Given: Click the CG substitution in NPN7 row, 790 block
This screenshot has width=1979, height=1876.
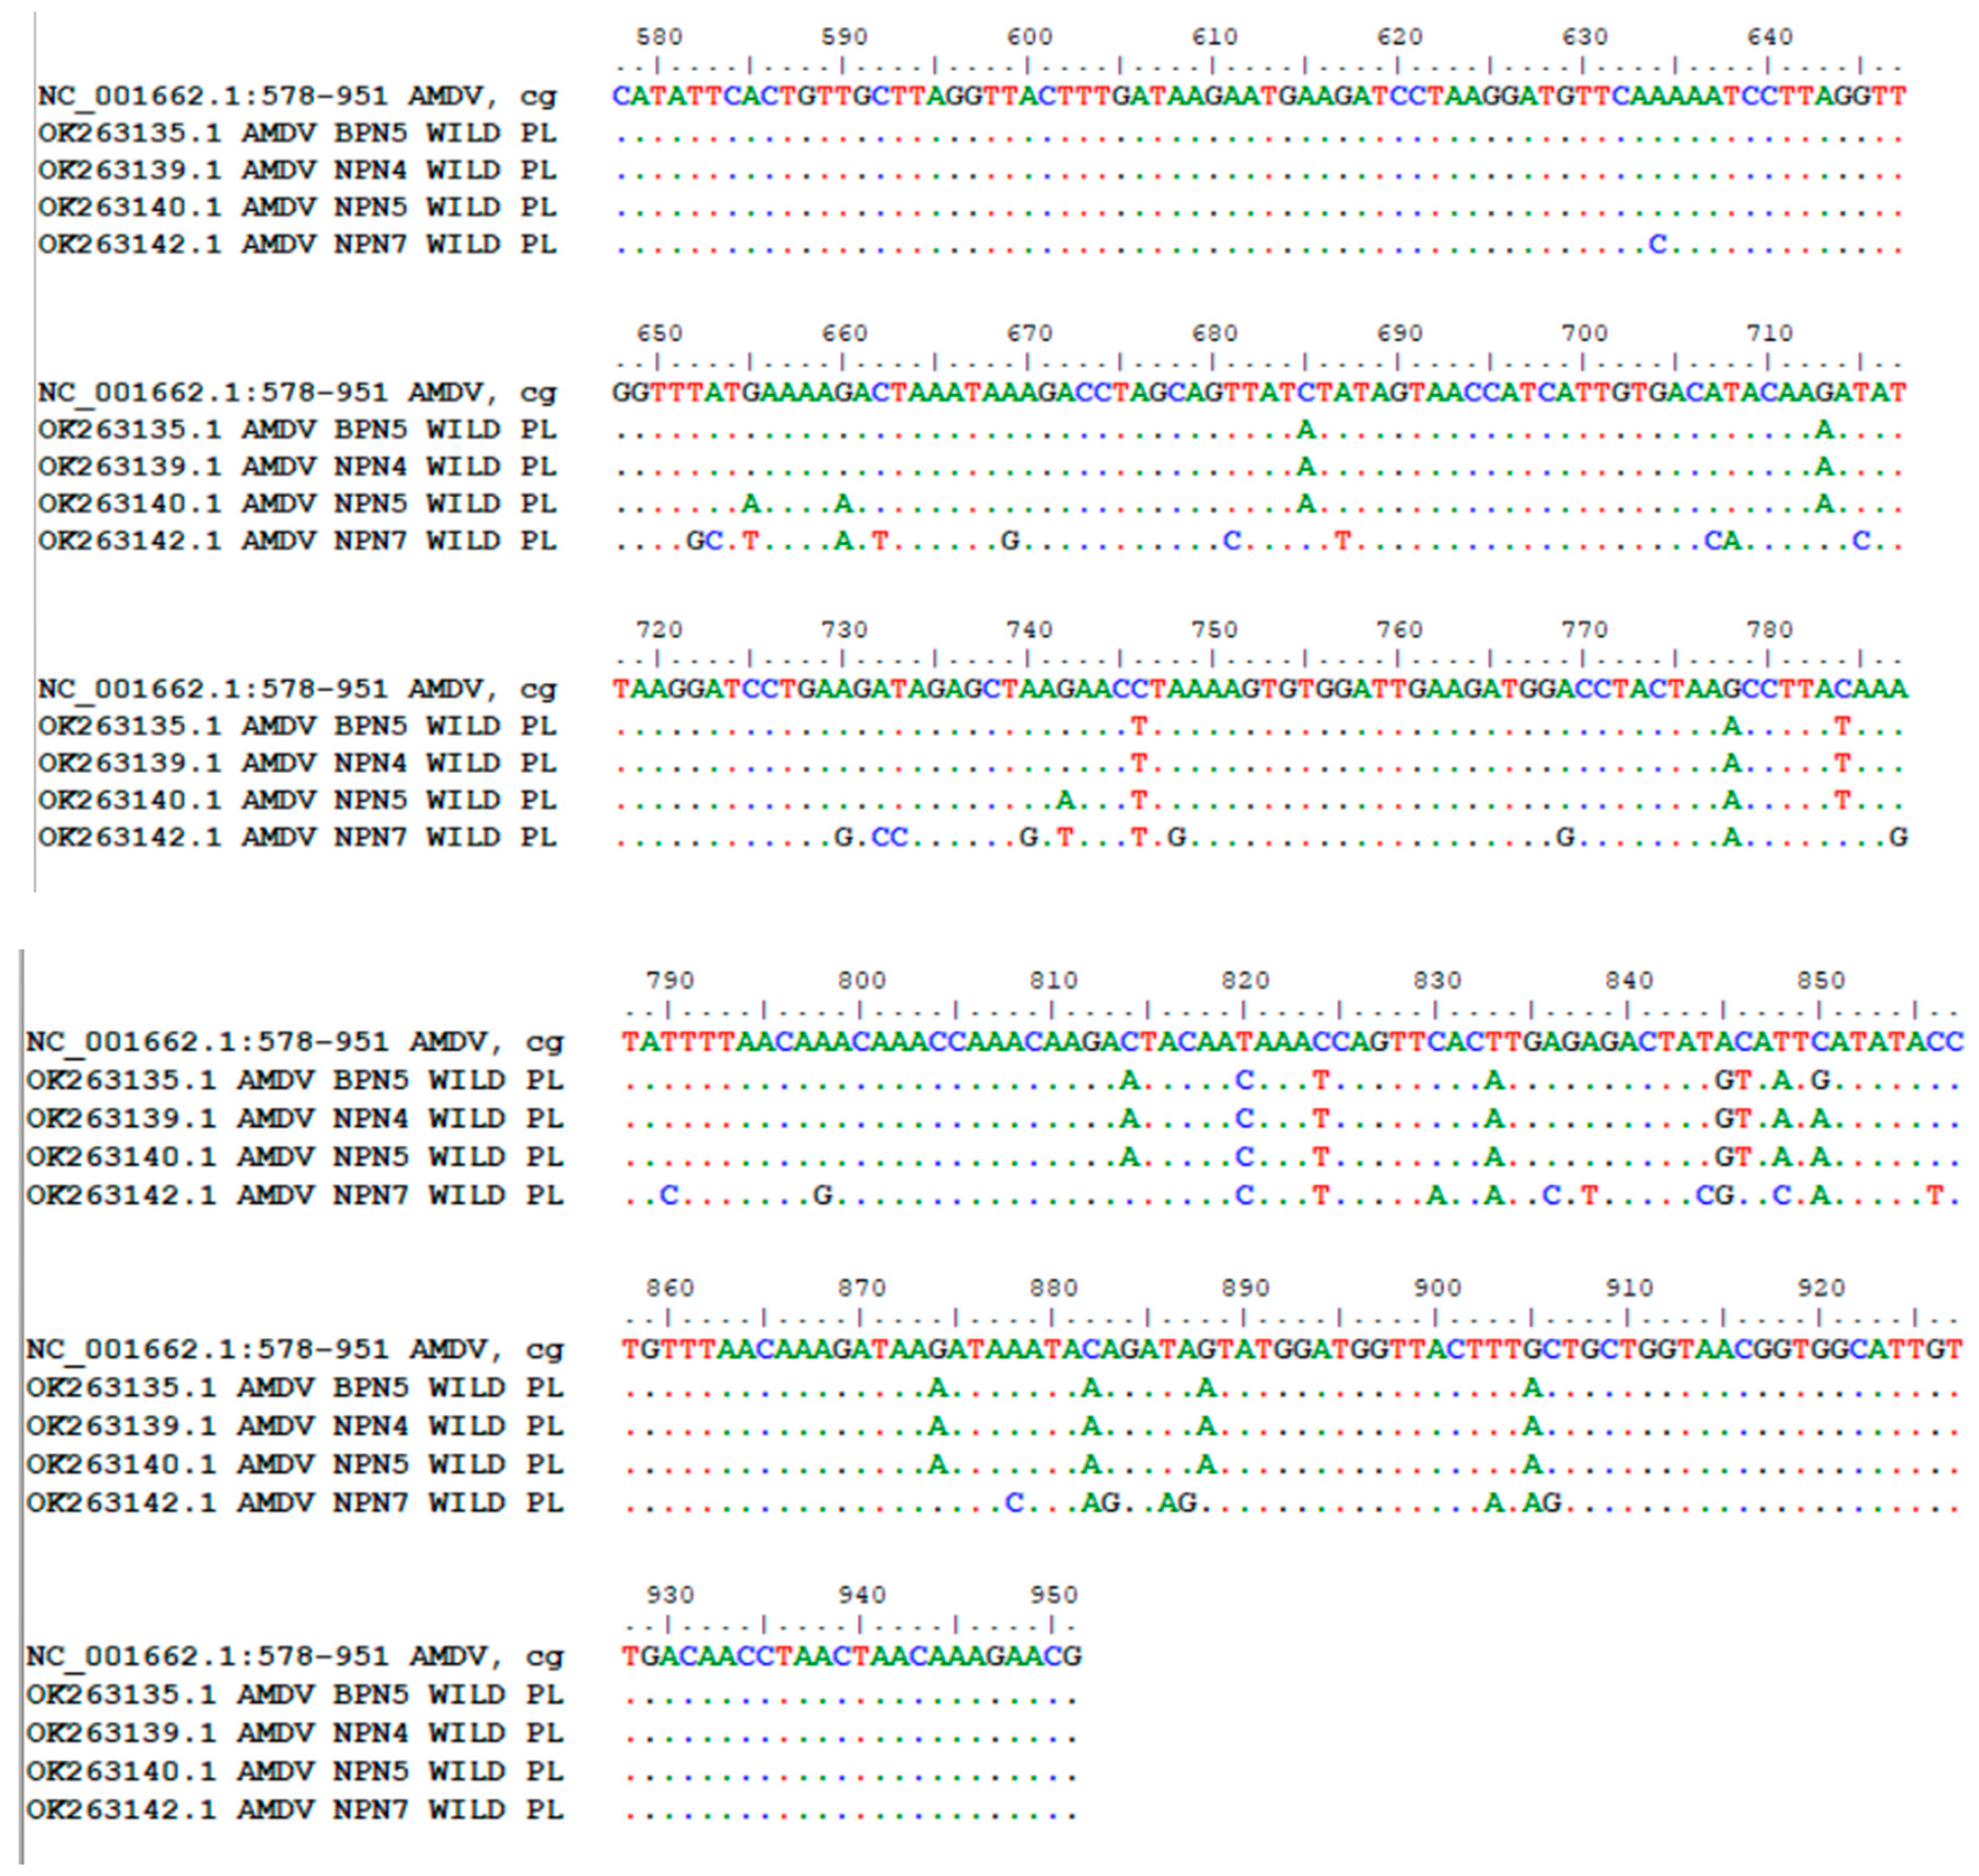Looking at the screenshot, I should point(1714,1195).
